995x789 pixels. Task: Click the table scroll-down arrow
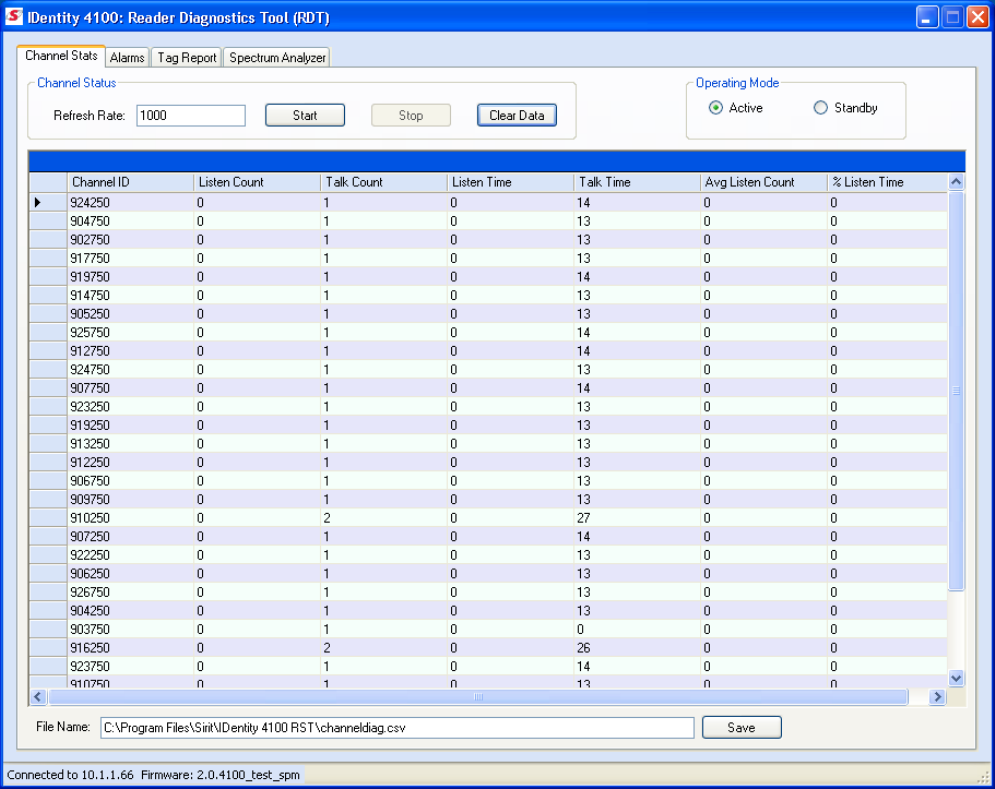click(956, 678)
